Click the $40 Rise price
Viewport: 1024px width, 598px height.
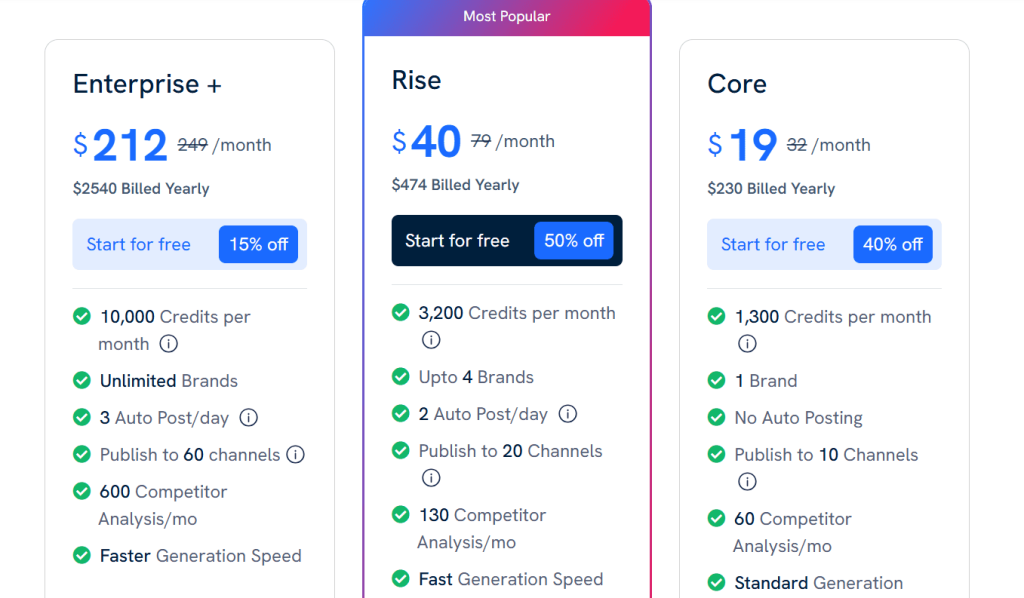427,142
